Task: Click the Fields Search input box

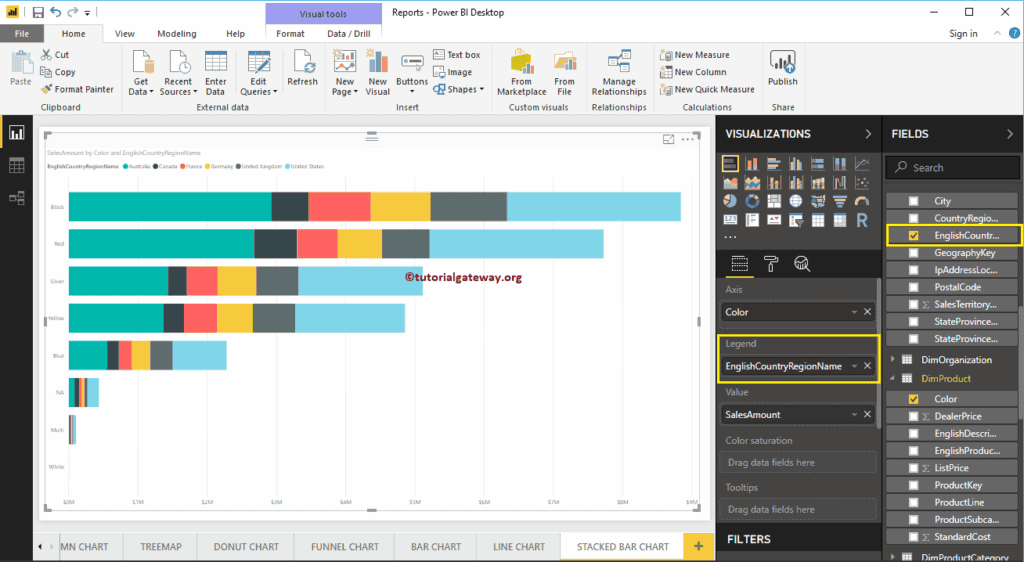Action: tap(952, 168)
